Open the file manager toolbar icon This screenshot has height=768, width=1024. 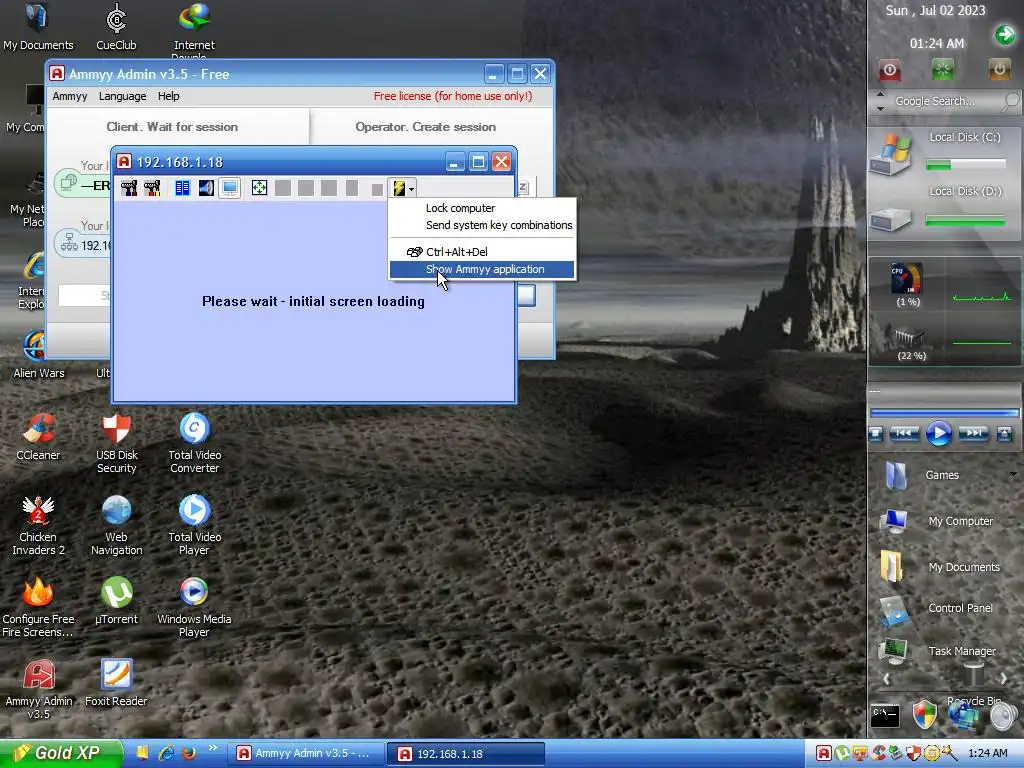tap(182, 188)
